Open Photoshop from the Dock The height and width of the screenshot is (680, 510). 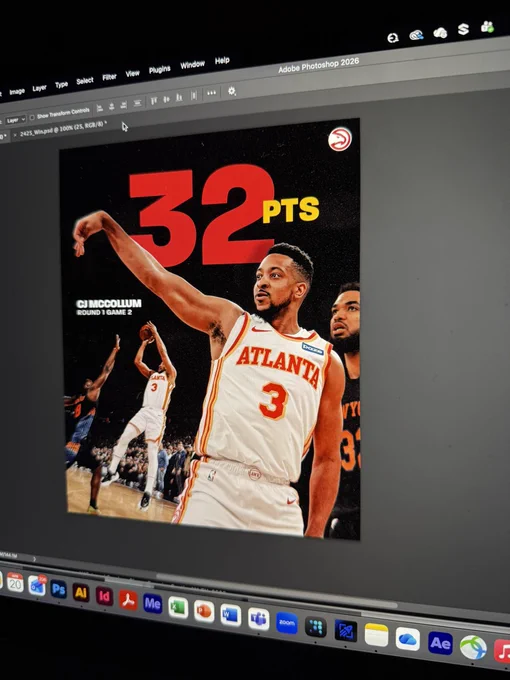(59, 589)
